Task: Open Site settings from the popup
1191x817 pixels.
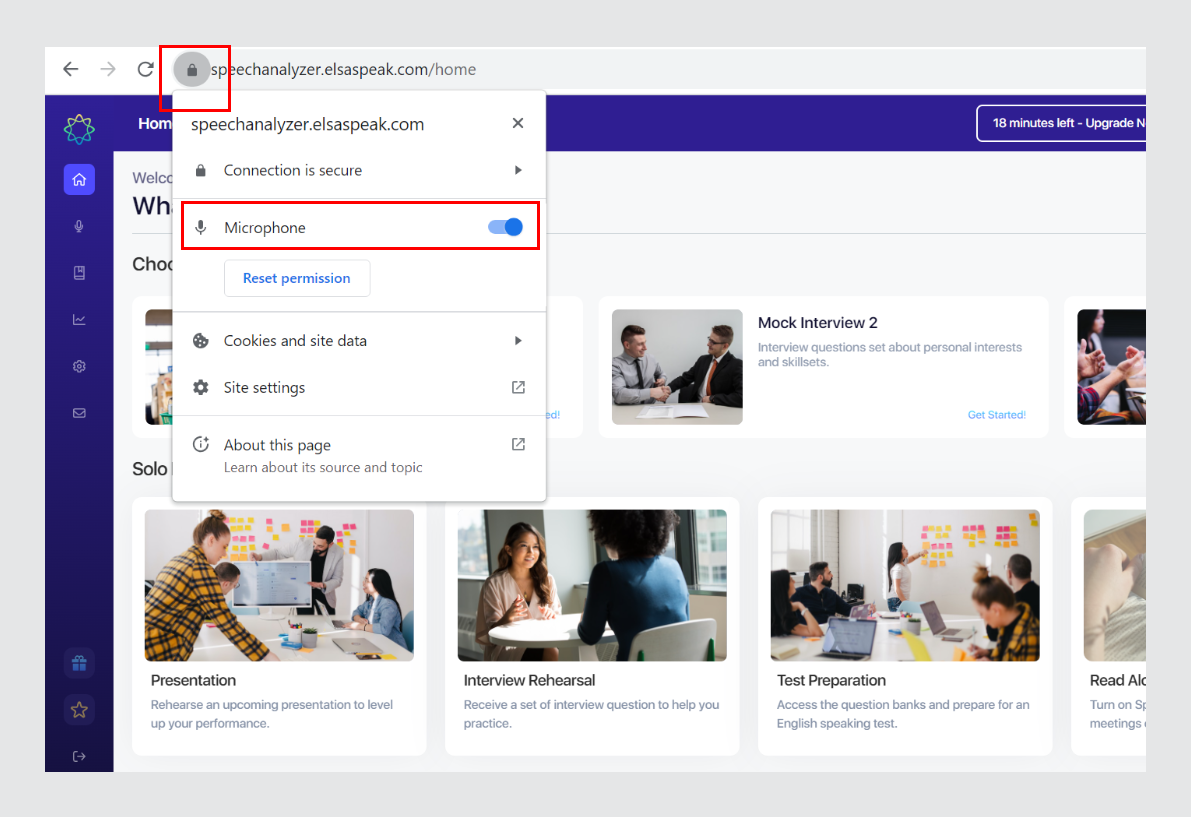Action: click(x=360, y=388)
